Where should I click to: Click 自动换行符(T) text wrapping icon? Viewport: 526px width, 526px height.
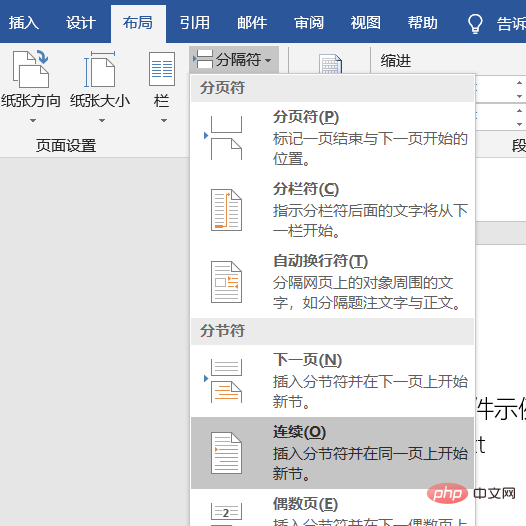pos(226,282)
